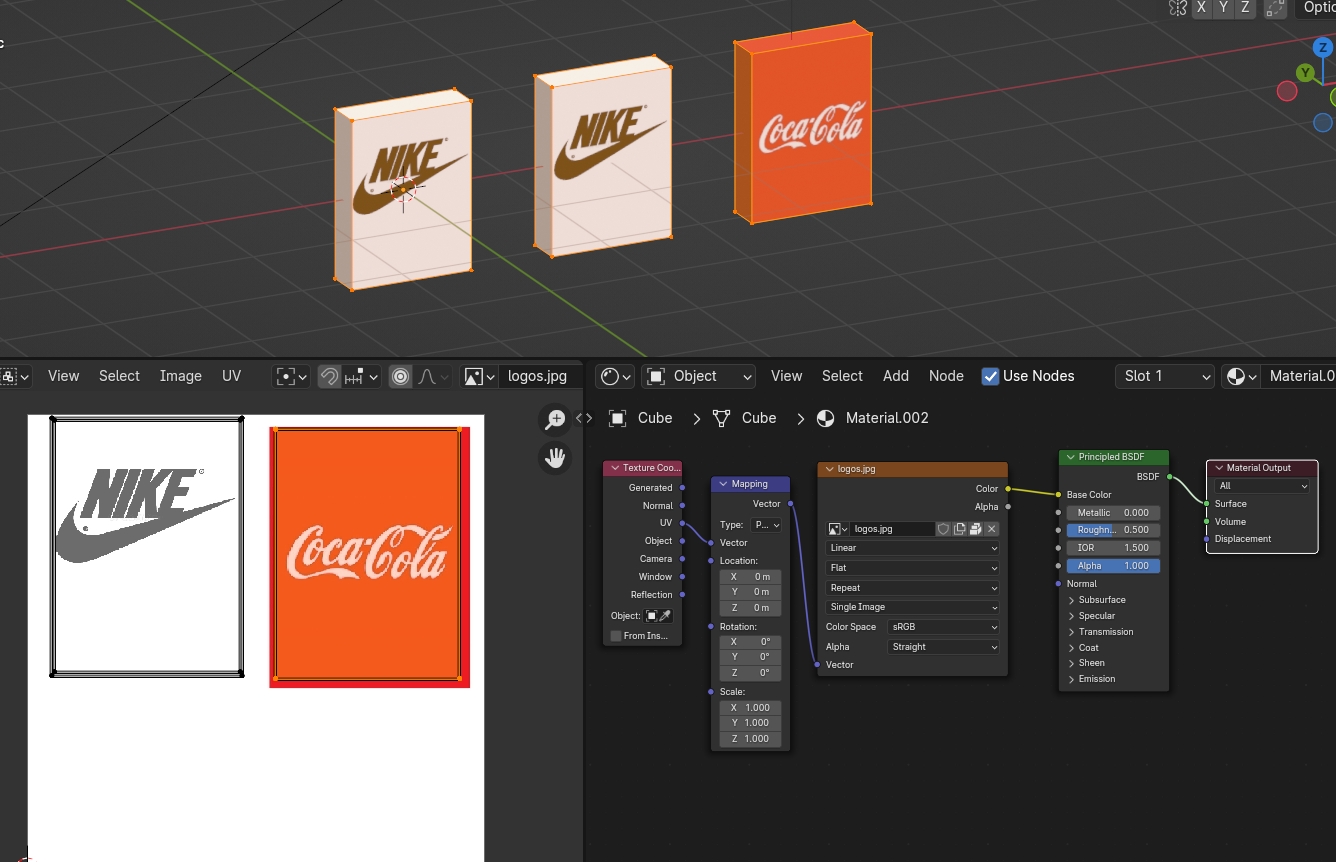
Task: Open the proportional falloff curve dropdown
Action: [x=432, y=376]
